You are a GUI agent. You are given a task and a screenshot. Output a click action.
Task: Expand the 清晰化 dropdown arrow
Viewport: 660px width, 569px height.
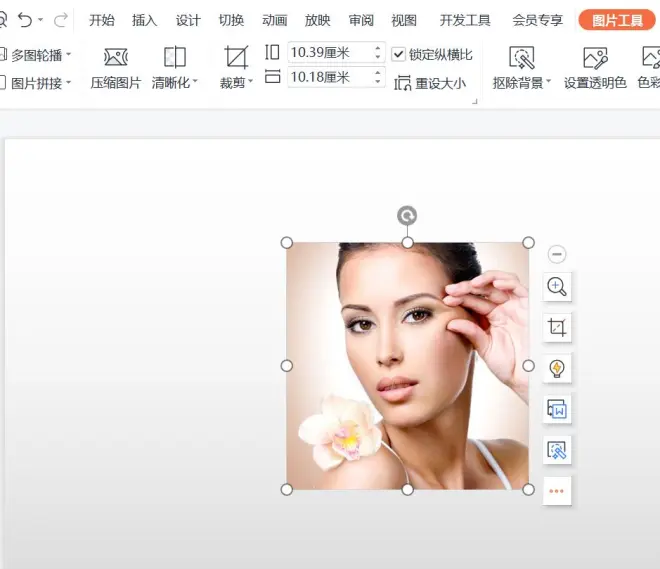(x=195, y=81)
